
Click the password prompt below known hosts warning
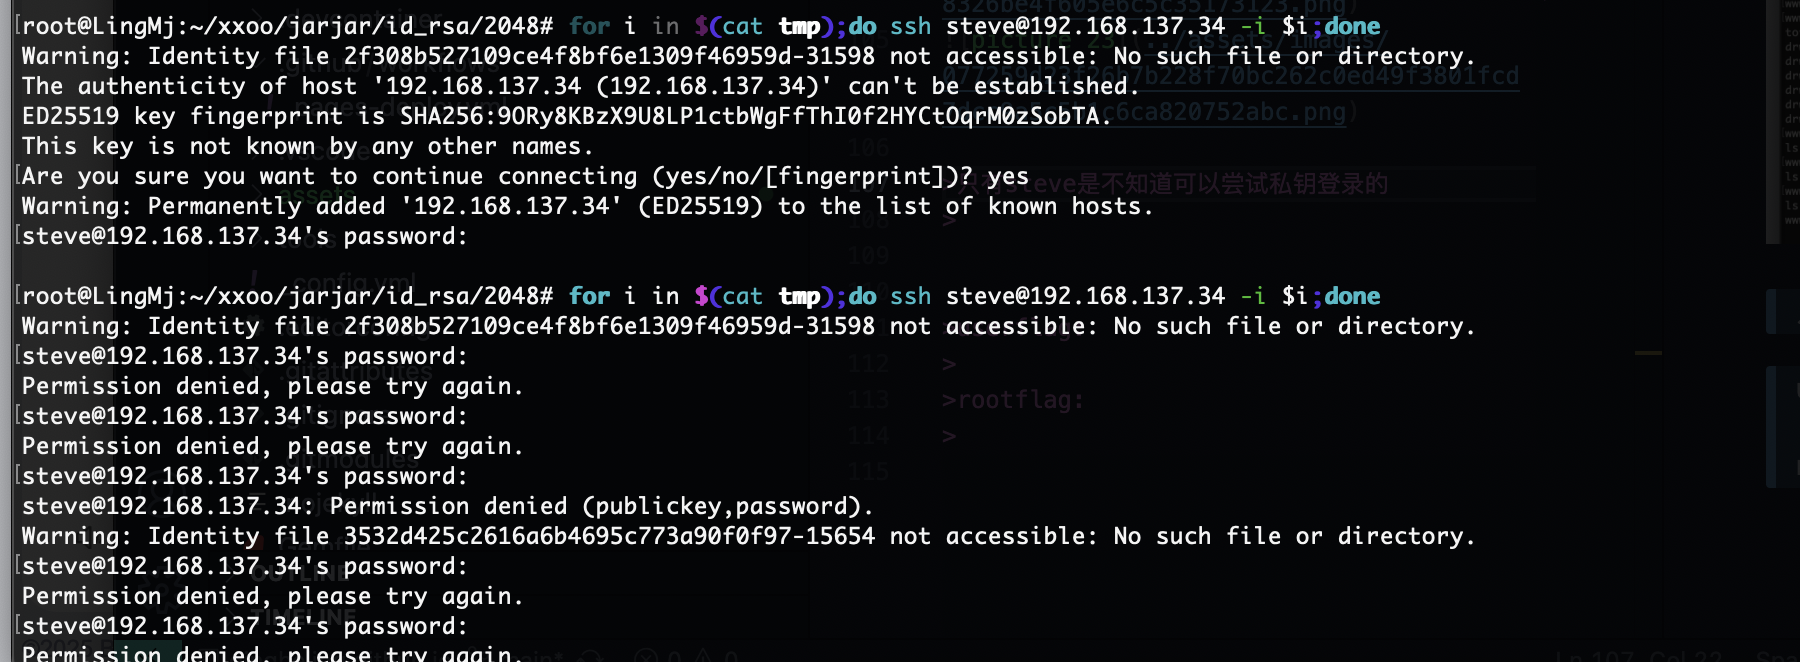pos(245,237)
